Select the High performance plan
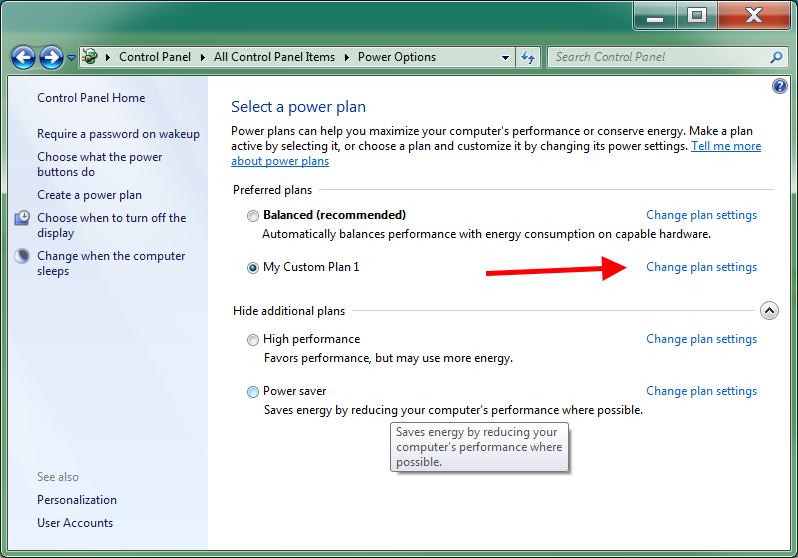This screenshot has width=798, height=558. (252, 340)
